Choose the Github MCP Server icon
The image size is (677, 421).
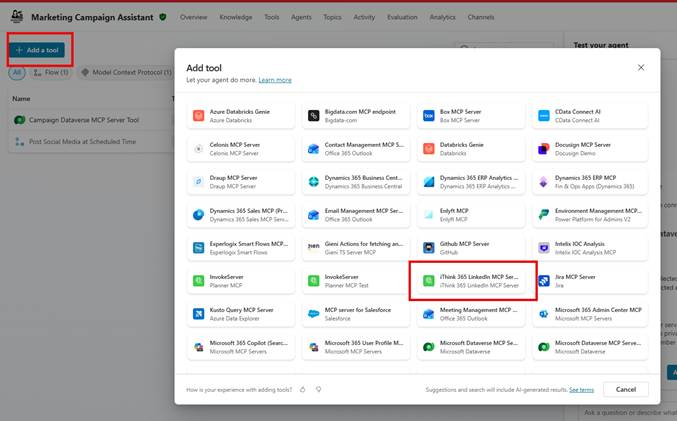point(428,247)
